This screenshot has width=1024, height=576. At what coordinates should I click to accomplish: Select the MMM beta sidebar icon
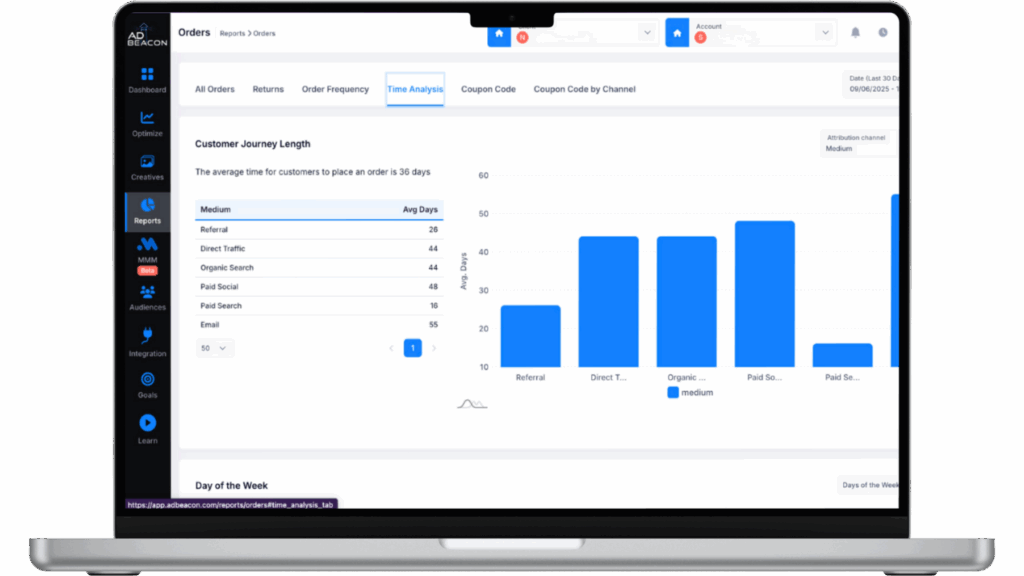coord(147,244)
